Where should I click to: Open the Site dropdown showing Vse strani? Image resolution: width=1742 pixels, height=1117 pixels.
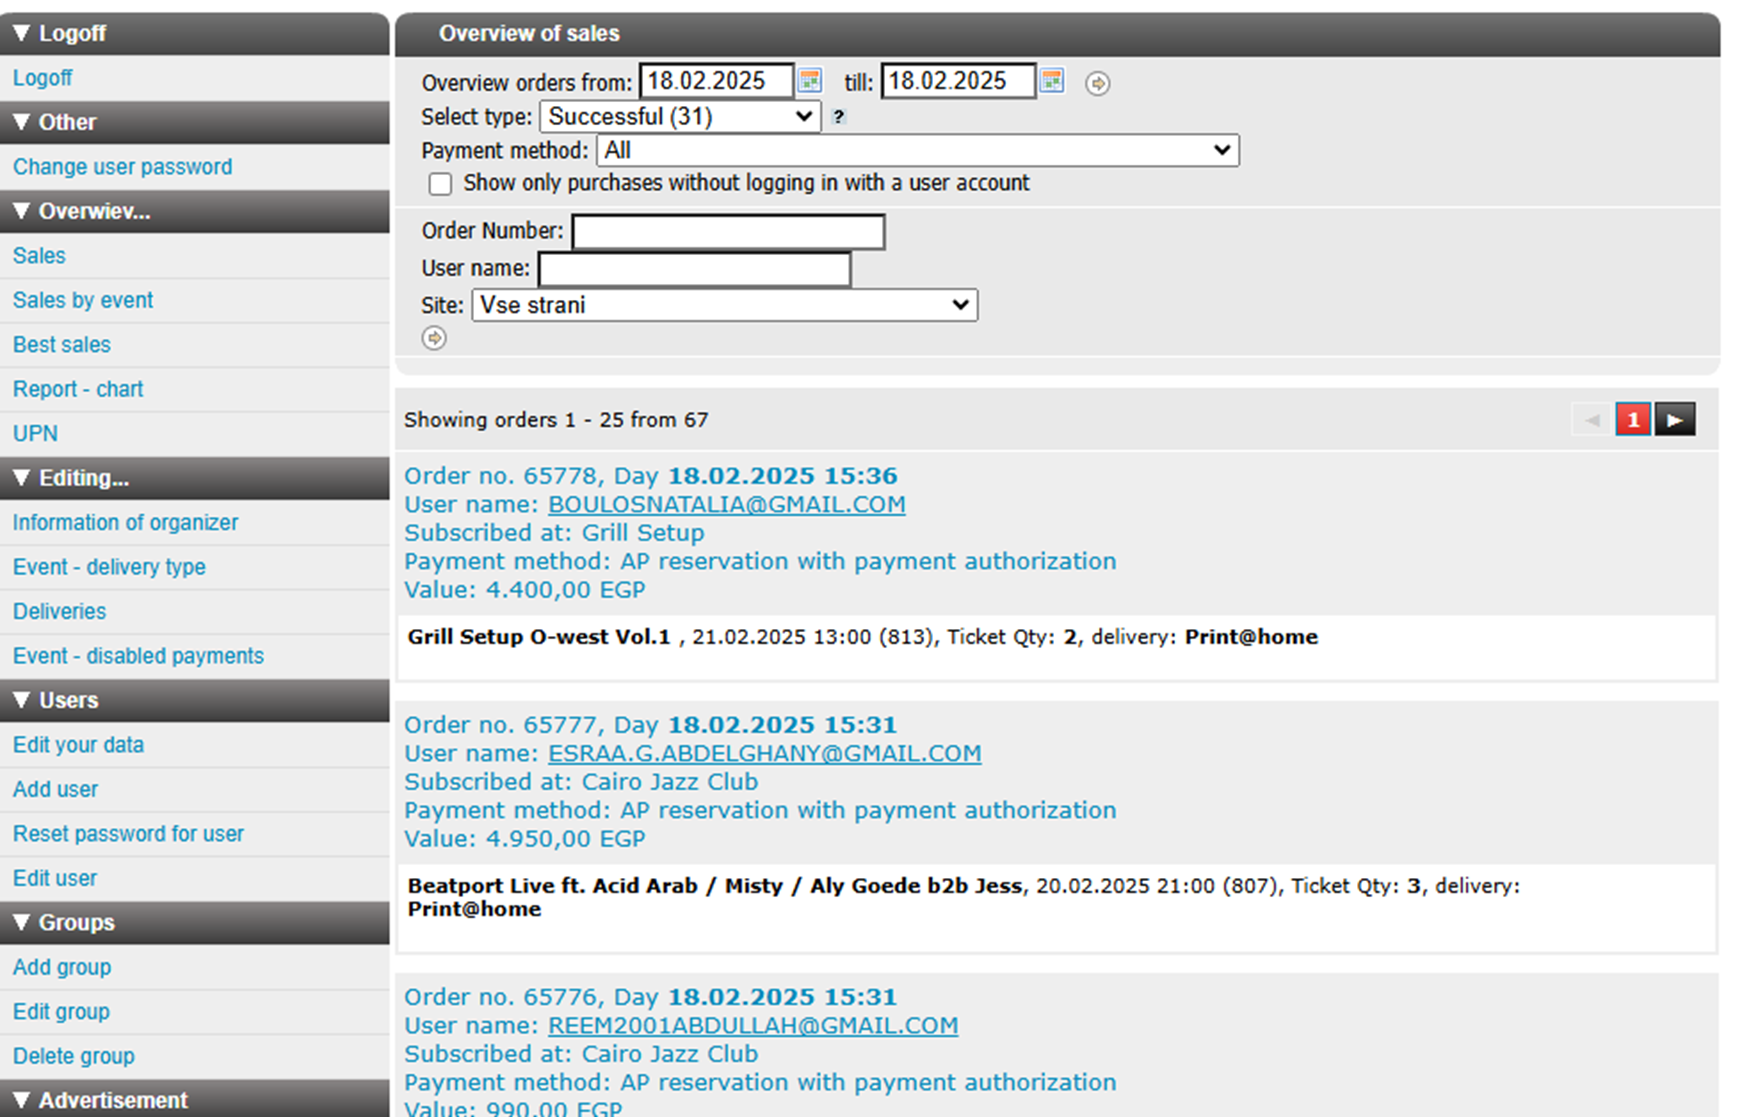pyautogui.click(x=725, y=305)
